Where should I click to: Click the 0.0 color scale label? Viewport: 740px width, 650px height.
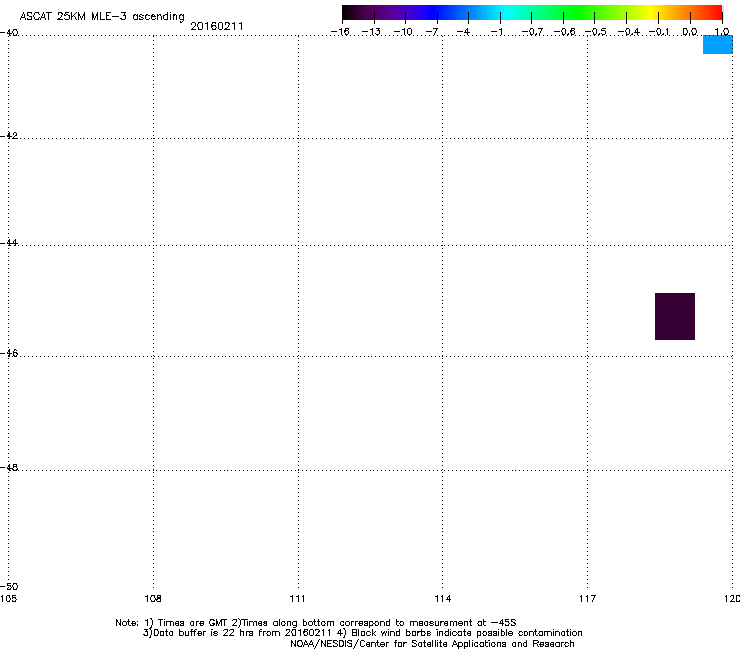click(x=690, y=32)
